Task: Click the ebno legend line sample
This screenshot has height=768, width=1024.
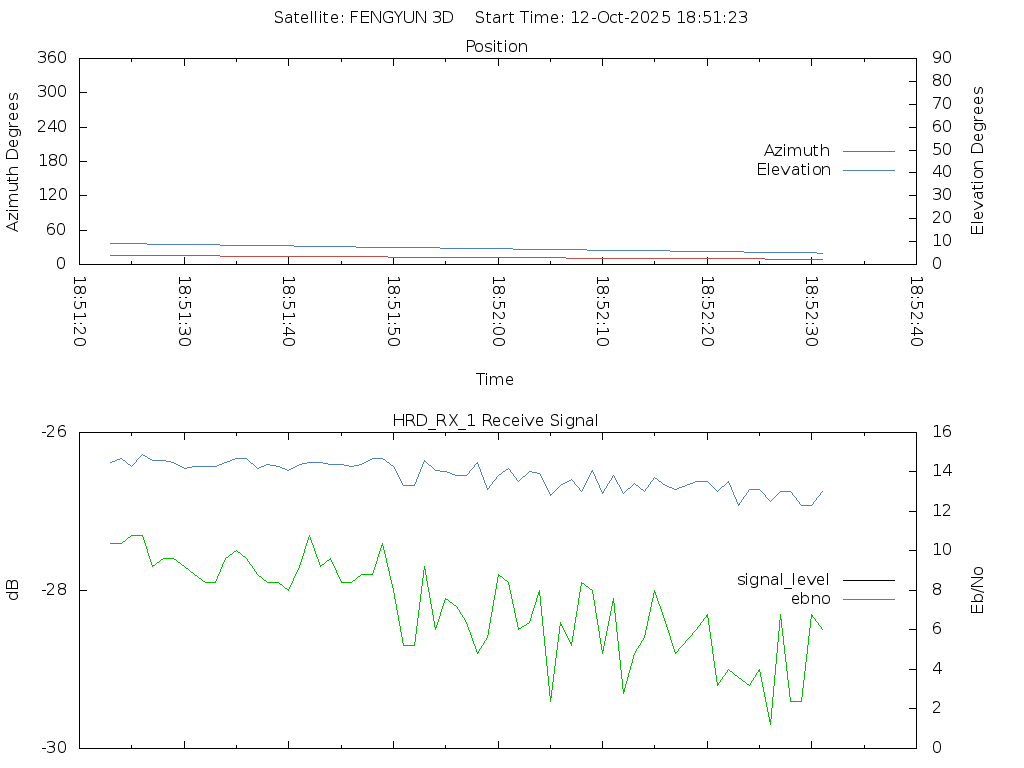Action: [868, 599]
